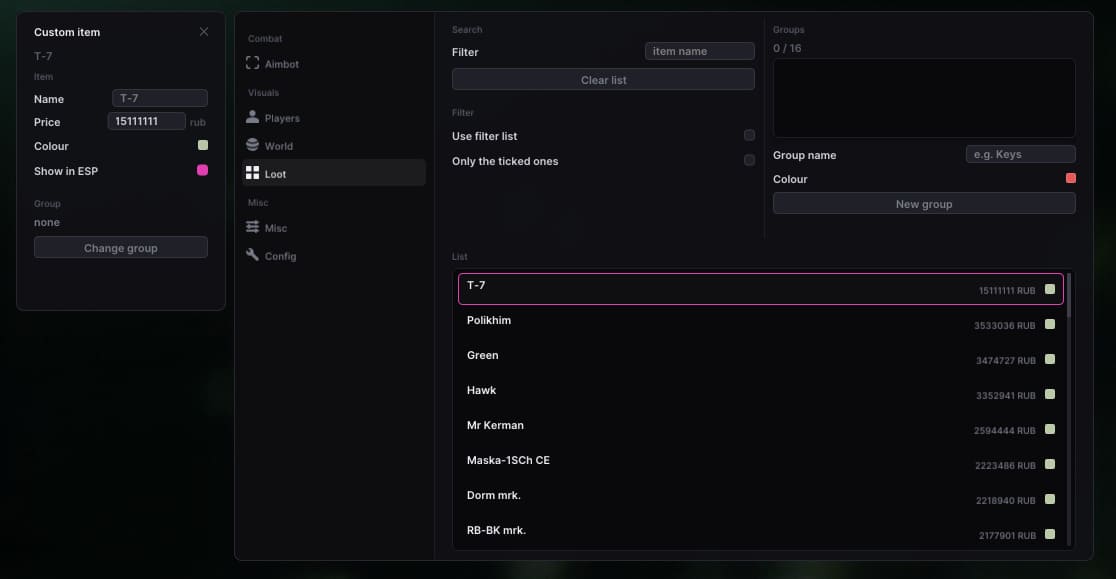
Task: Click the World globe icon
Action: pyautogui.click(x=252, y=145)
